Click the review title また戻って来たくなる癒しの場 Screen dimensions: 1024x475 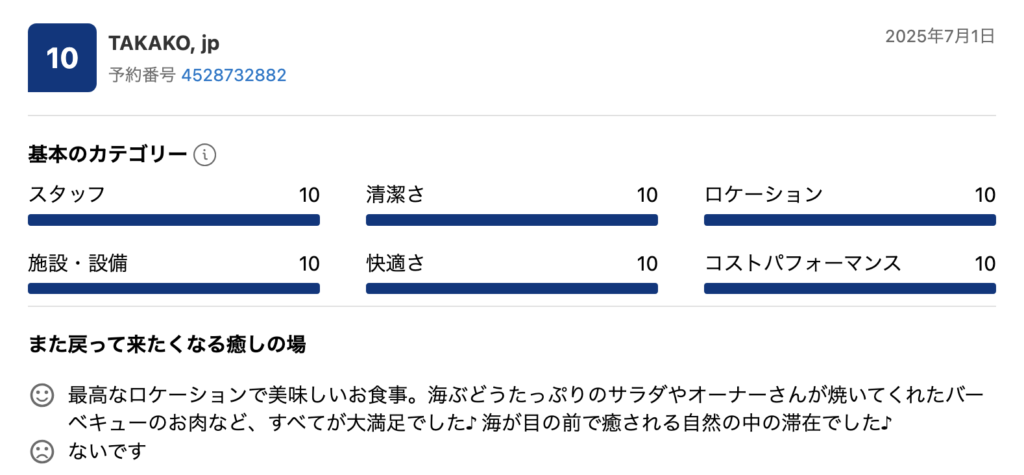(x=167, y=345)
